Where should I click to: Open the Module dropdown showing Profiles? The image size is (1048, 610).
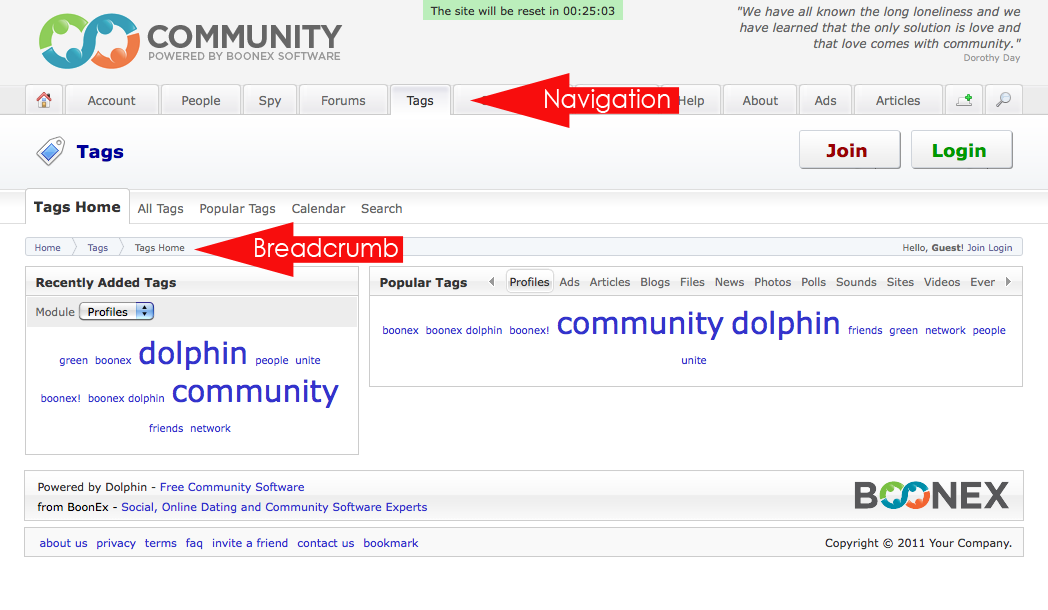coord(116,312)
